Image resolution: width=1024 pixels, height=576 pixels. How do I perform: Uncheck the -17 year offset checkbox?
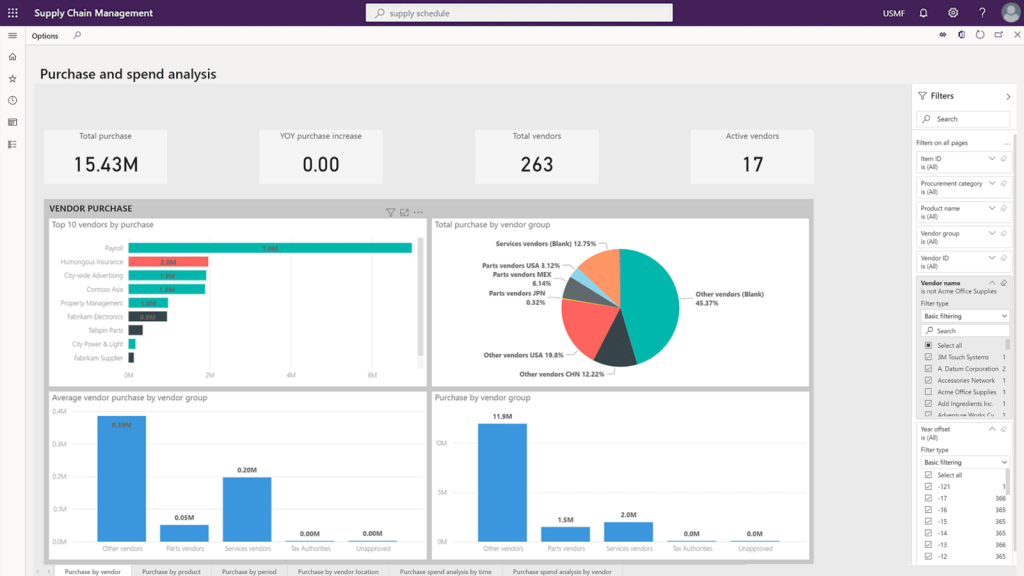929,498
